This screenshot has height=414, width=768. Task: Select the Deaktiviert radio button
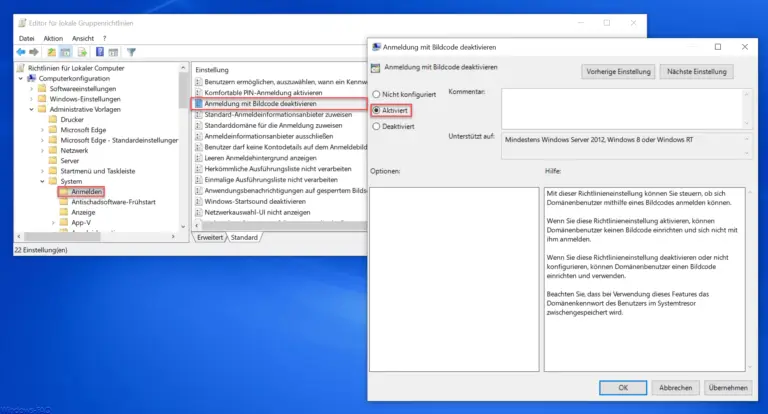click(376, 126)
